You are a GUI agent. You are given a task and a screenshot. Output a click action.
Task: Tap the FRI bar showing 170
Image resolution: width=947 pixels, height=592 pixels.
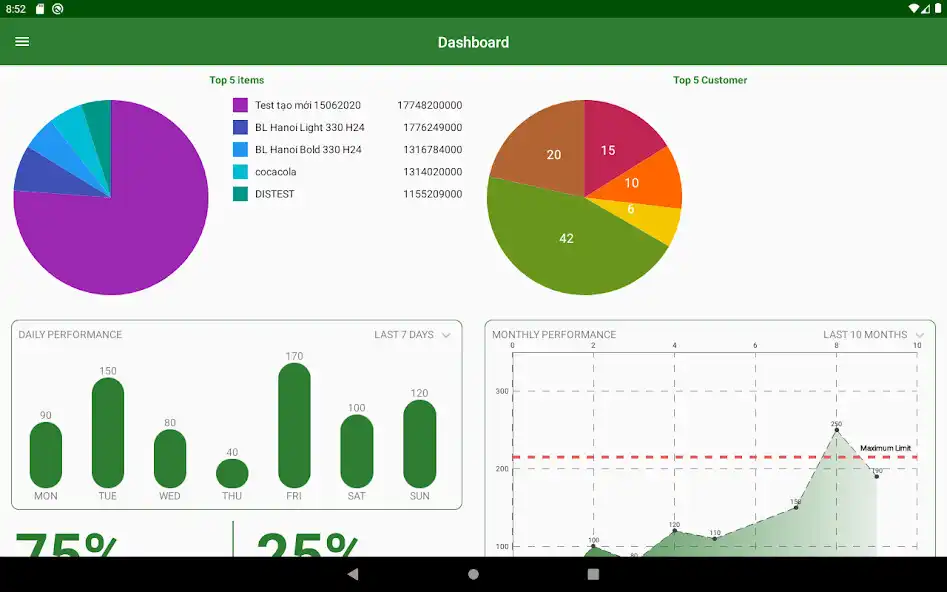click(x=295, y=425)
